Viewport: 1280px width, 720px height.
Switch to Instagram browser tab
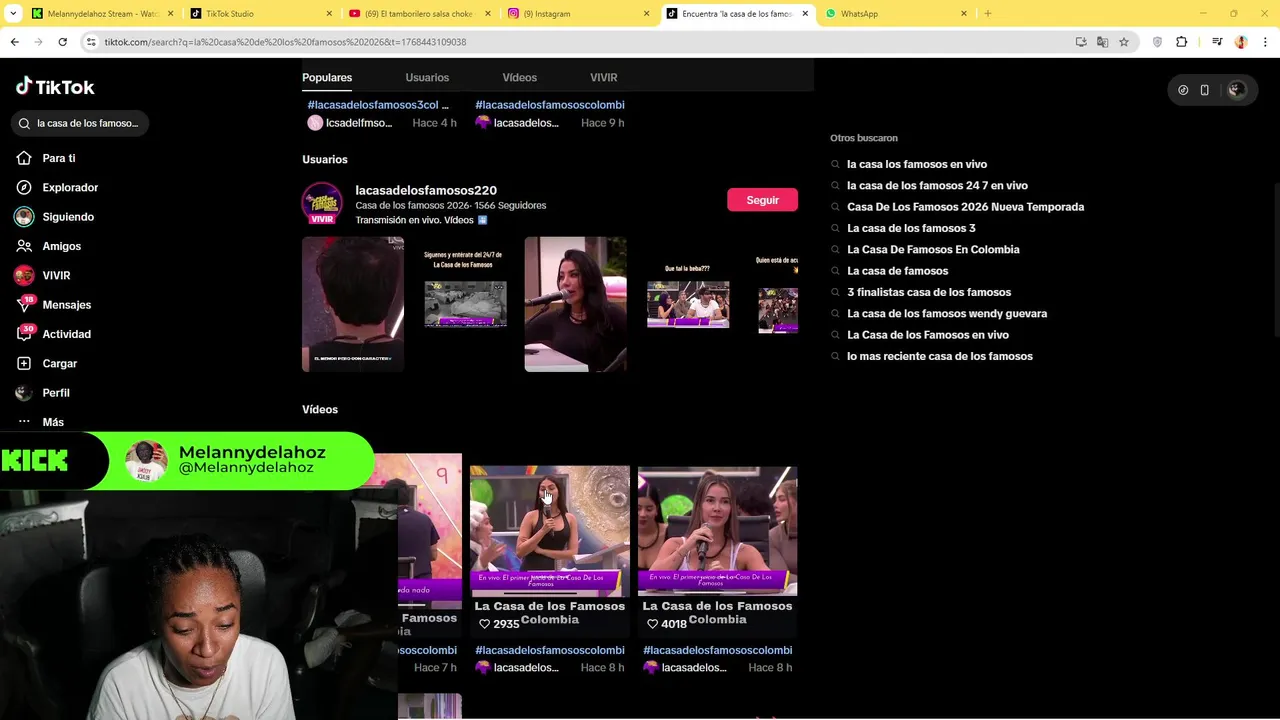578,13
